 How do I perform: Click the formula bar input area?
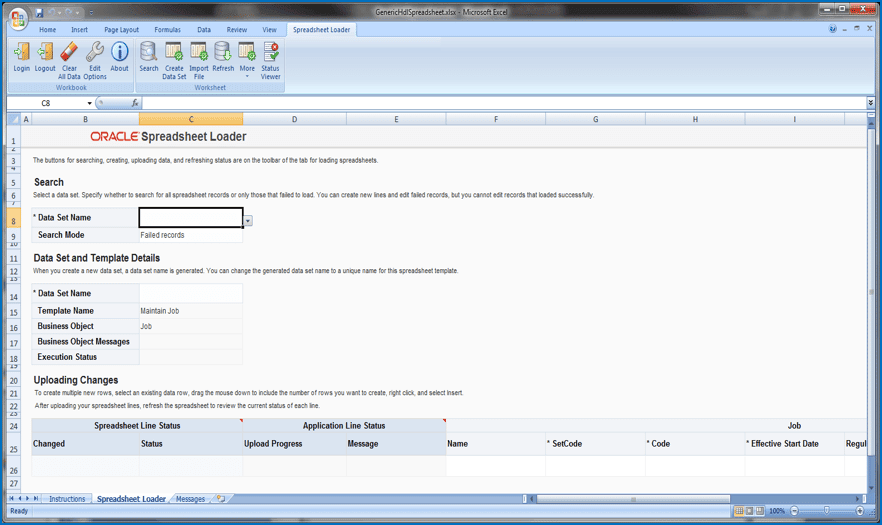504,103
